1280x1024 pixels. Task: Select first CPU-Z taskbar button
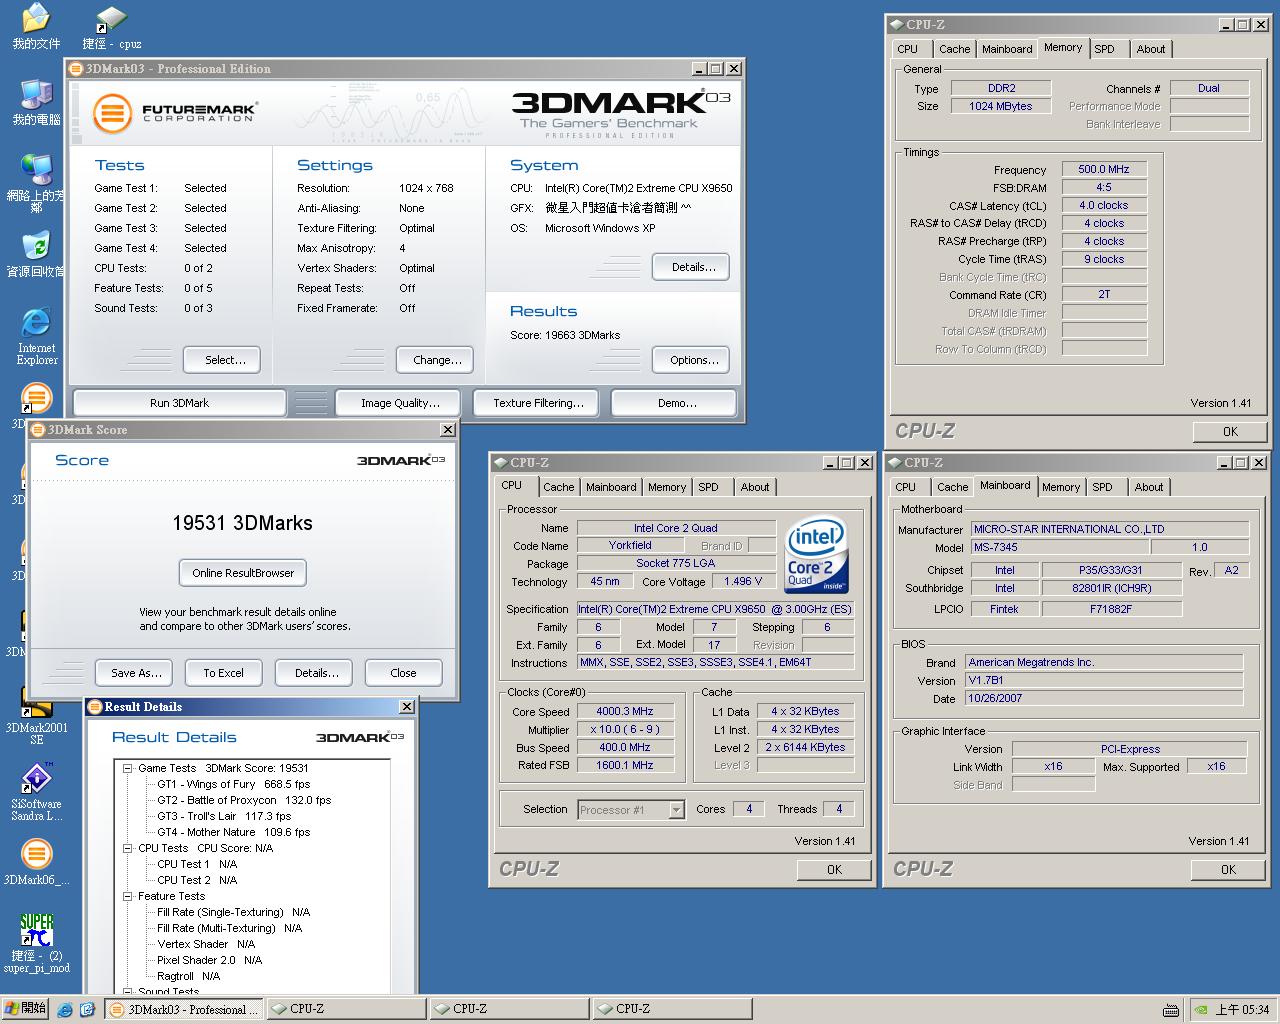coord(347,1009)
